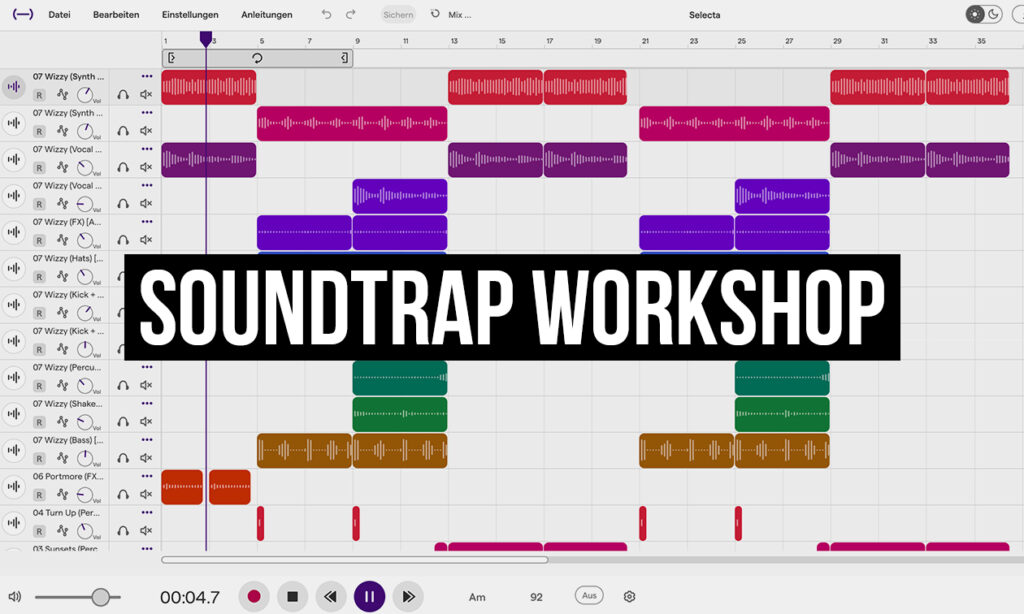1024x614 pixels.
Task: Click the purple playhead marker
Action: coord(206,39)
